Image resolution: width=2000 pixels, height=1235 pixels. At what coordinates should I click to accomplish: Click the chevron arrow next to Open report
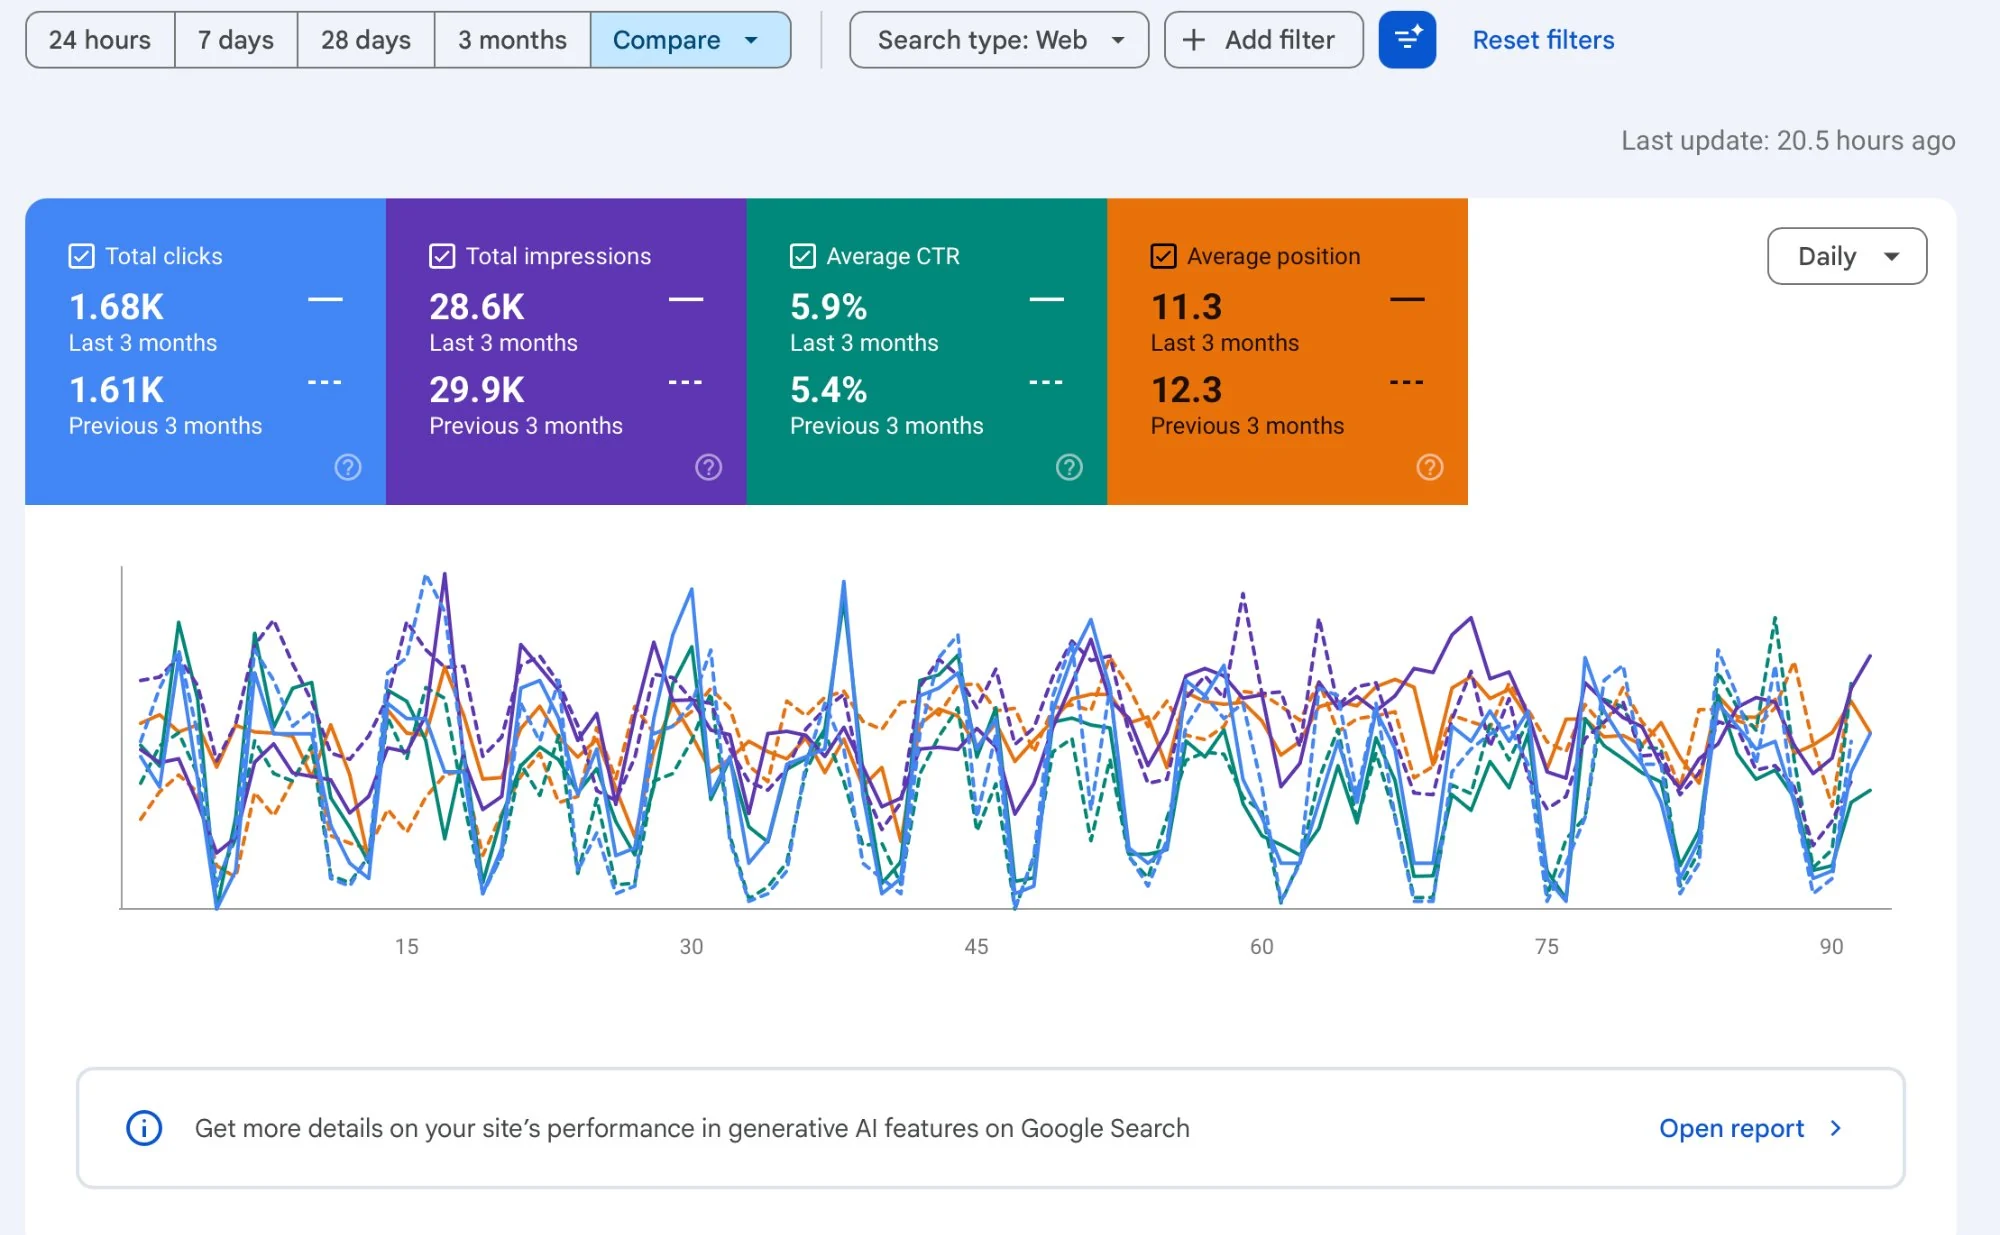(x=1835, y=1128)
